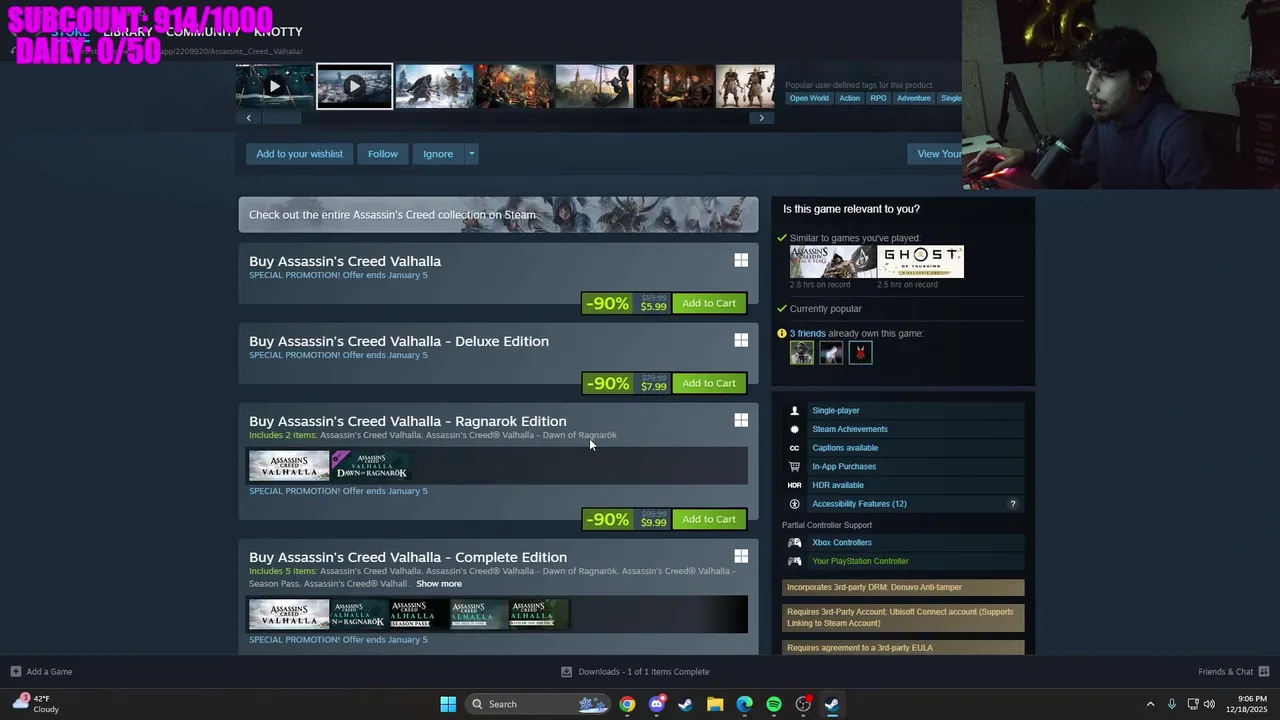Open the Assassin's Creed collection banner
Viewport: 1280px width, 720px height.
tap(498, 215)
